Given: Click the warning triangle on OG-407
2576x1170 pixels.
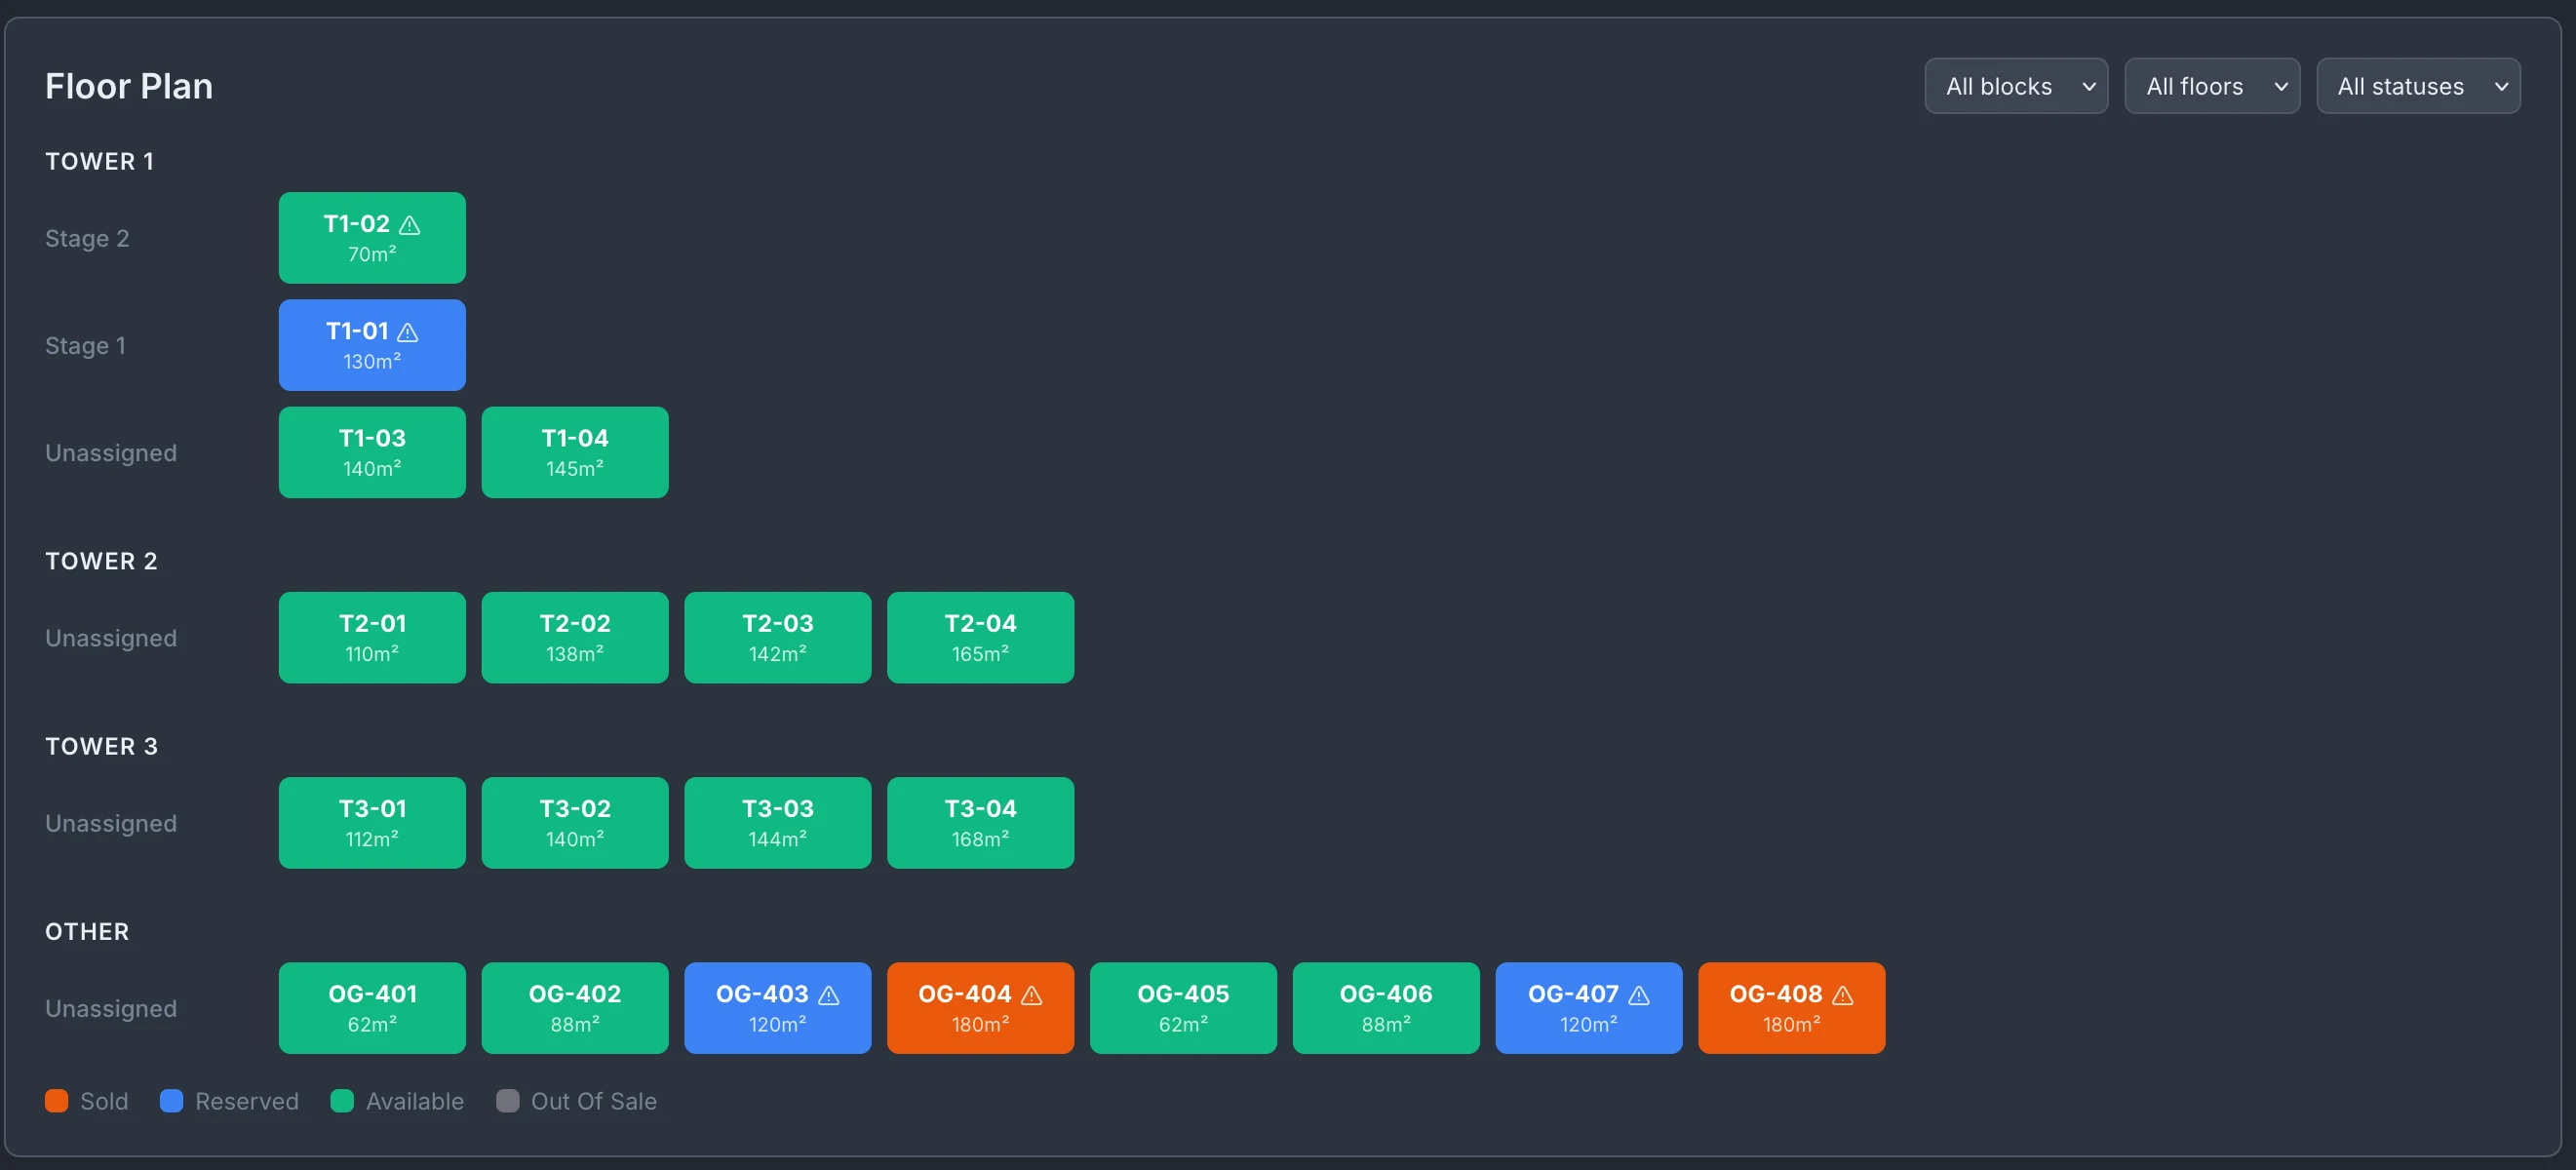Looking at the screenshot, I should (1639, 995).
